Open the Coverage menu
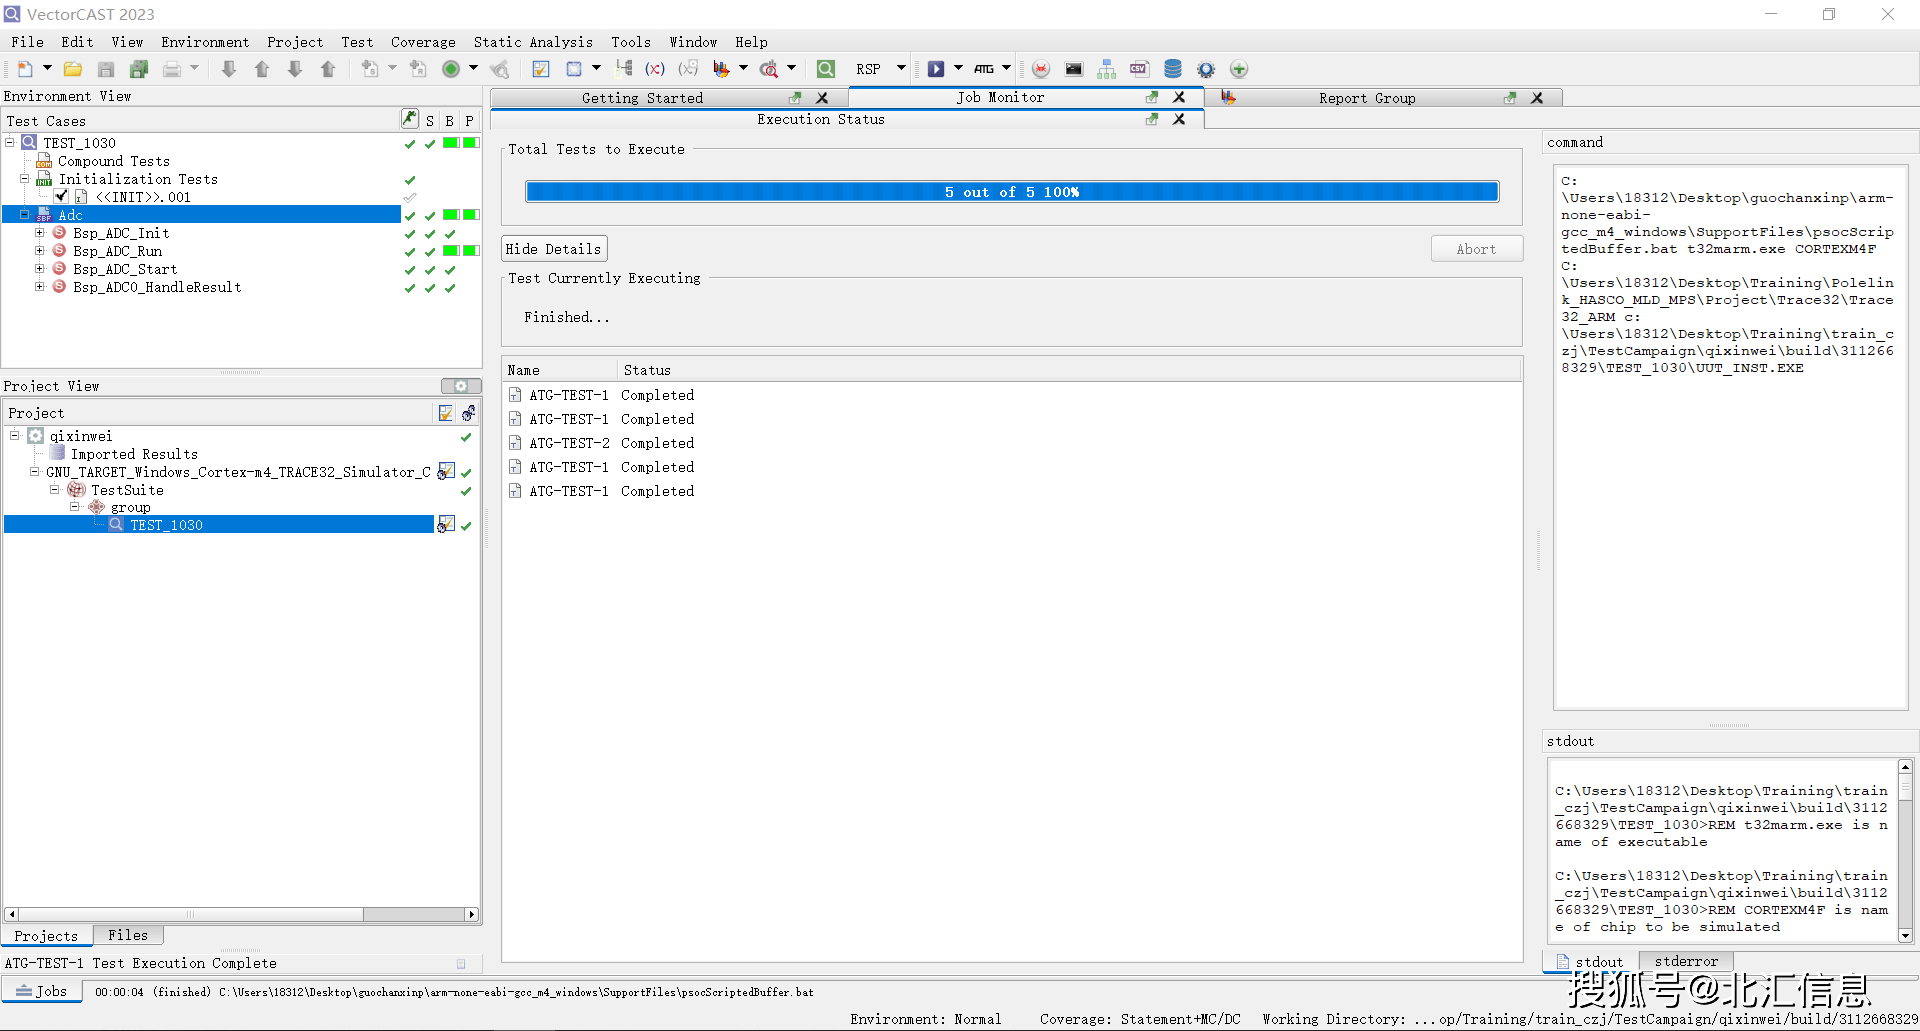Viewport: 1920px width, 1031px height. click(423, 42)
